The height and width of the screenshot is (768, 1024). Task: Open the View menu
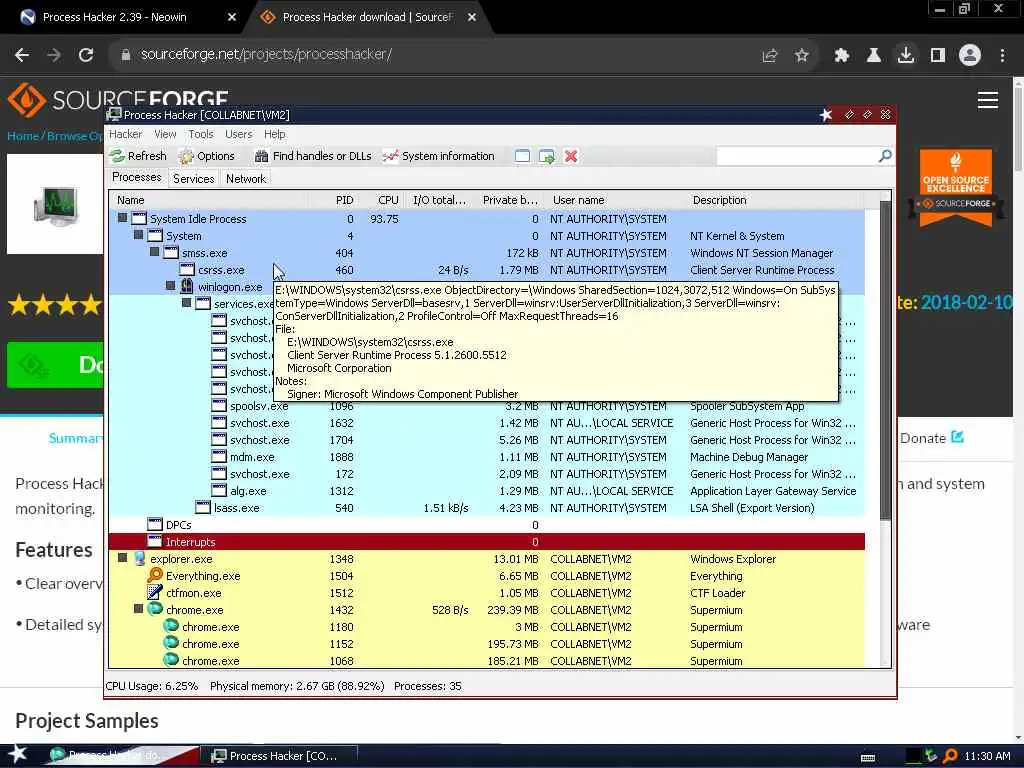tap(165, 134)
